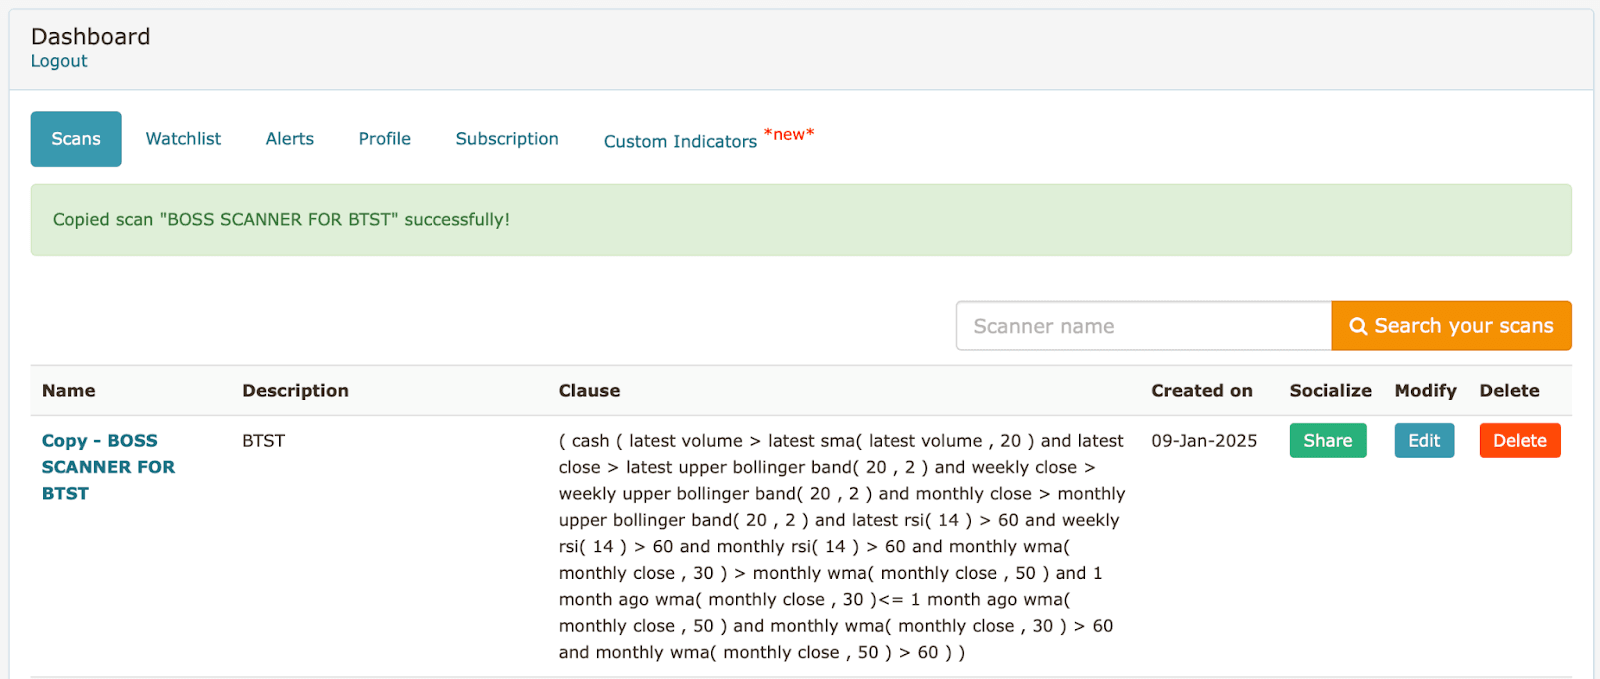Log out via the Logout link

[x=59, y=61]
